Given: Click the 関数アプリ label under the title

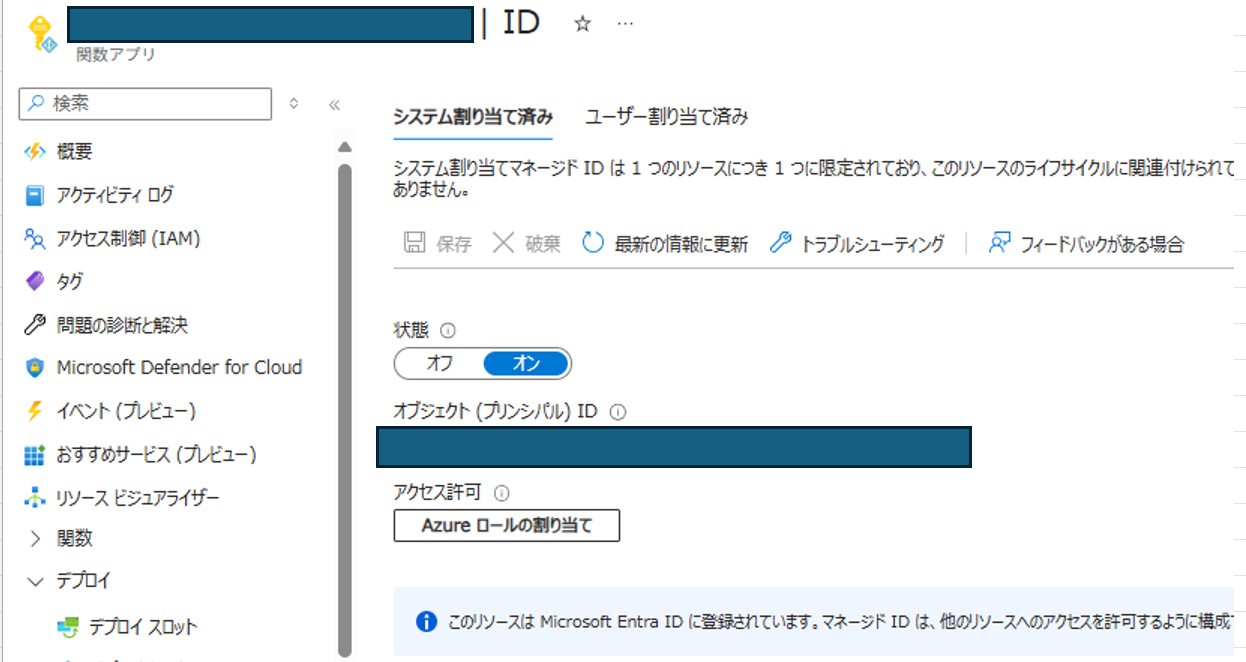Looking at the screenshot, I should coord(116,54).
